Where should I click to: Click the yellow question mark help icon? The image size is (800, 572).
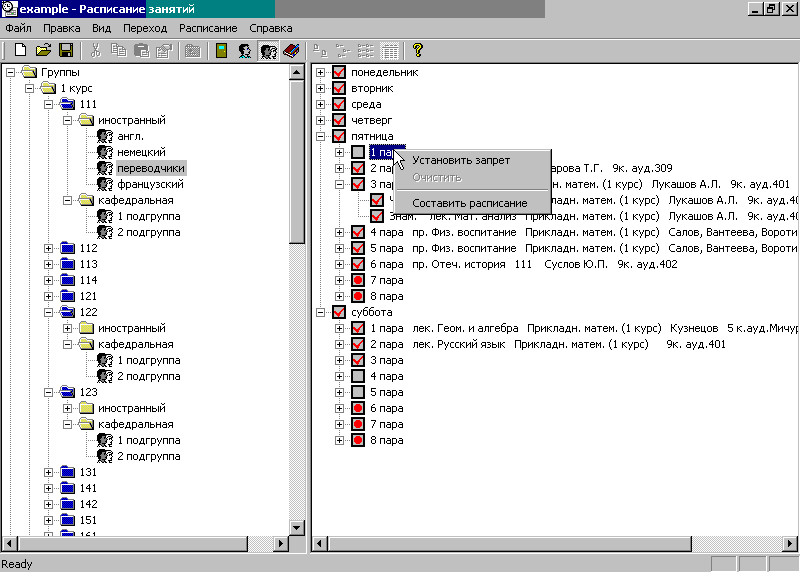[x=418, y=50]
